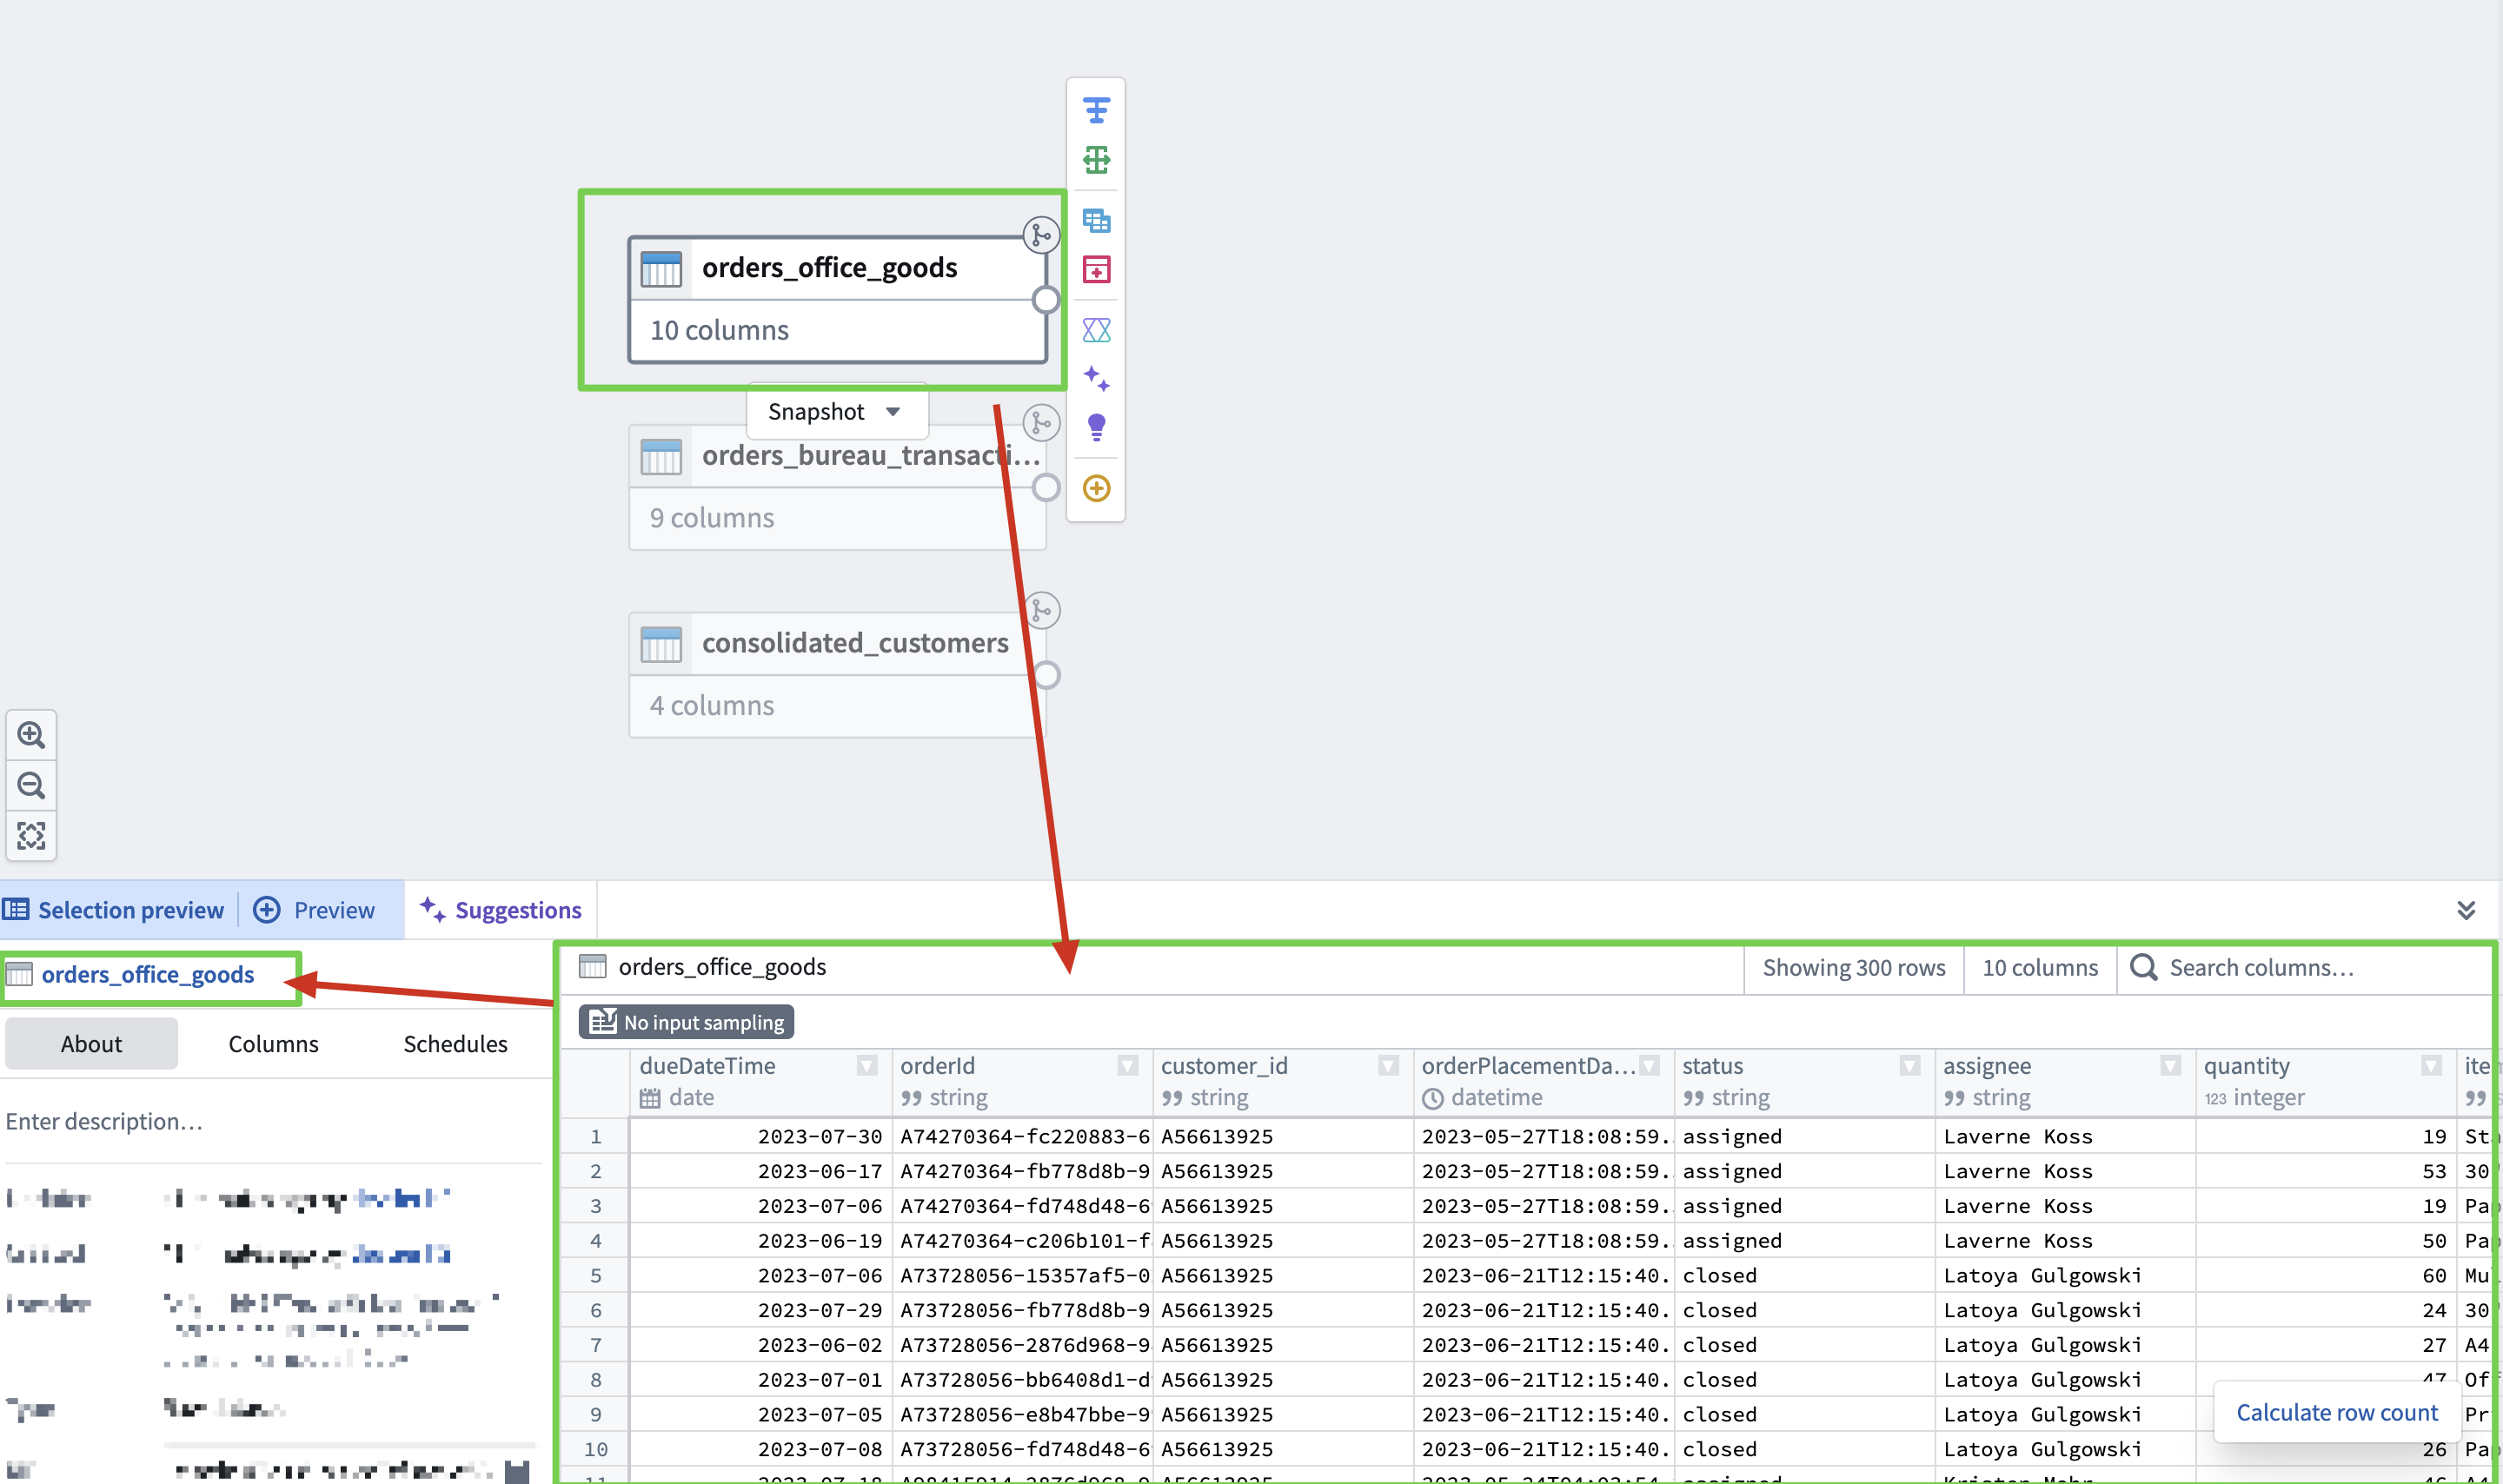Click branch icon on orders_office_goods node
Screen dimensions: 2503x1484
[x=1041, y=235]
